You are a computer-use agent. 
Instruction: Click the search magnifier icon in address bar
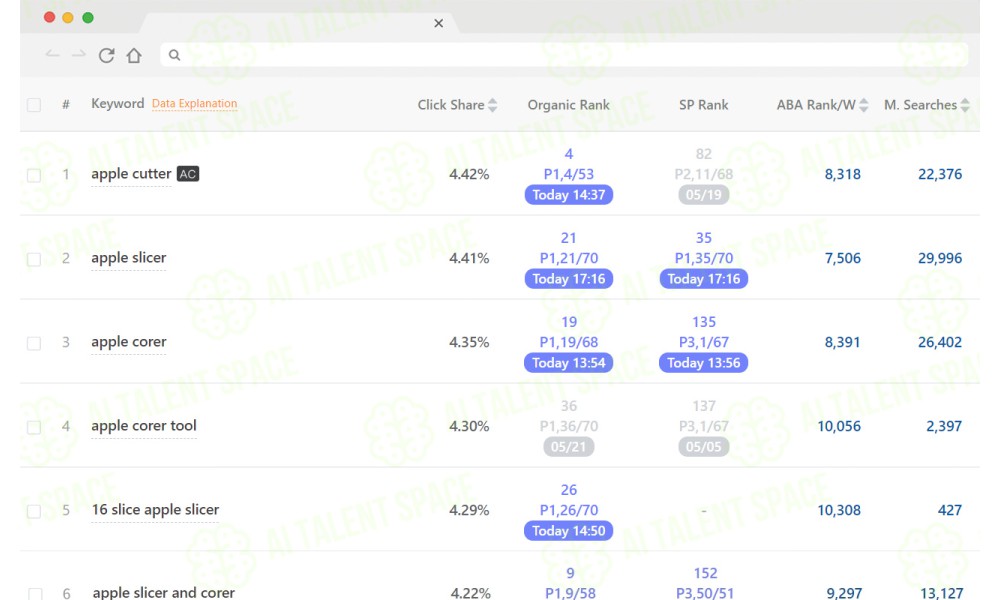174,55
